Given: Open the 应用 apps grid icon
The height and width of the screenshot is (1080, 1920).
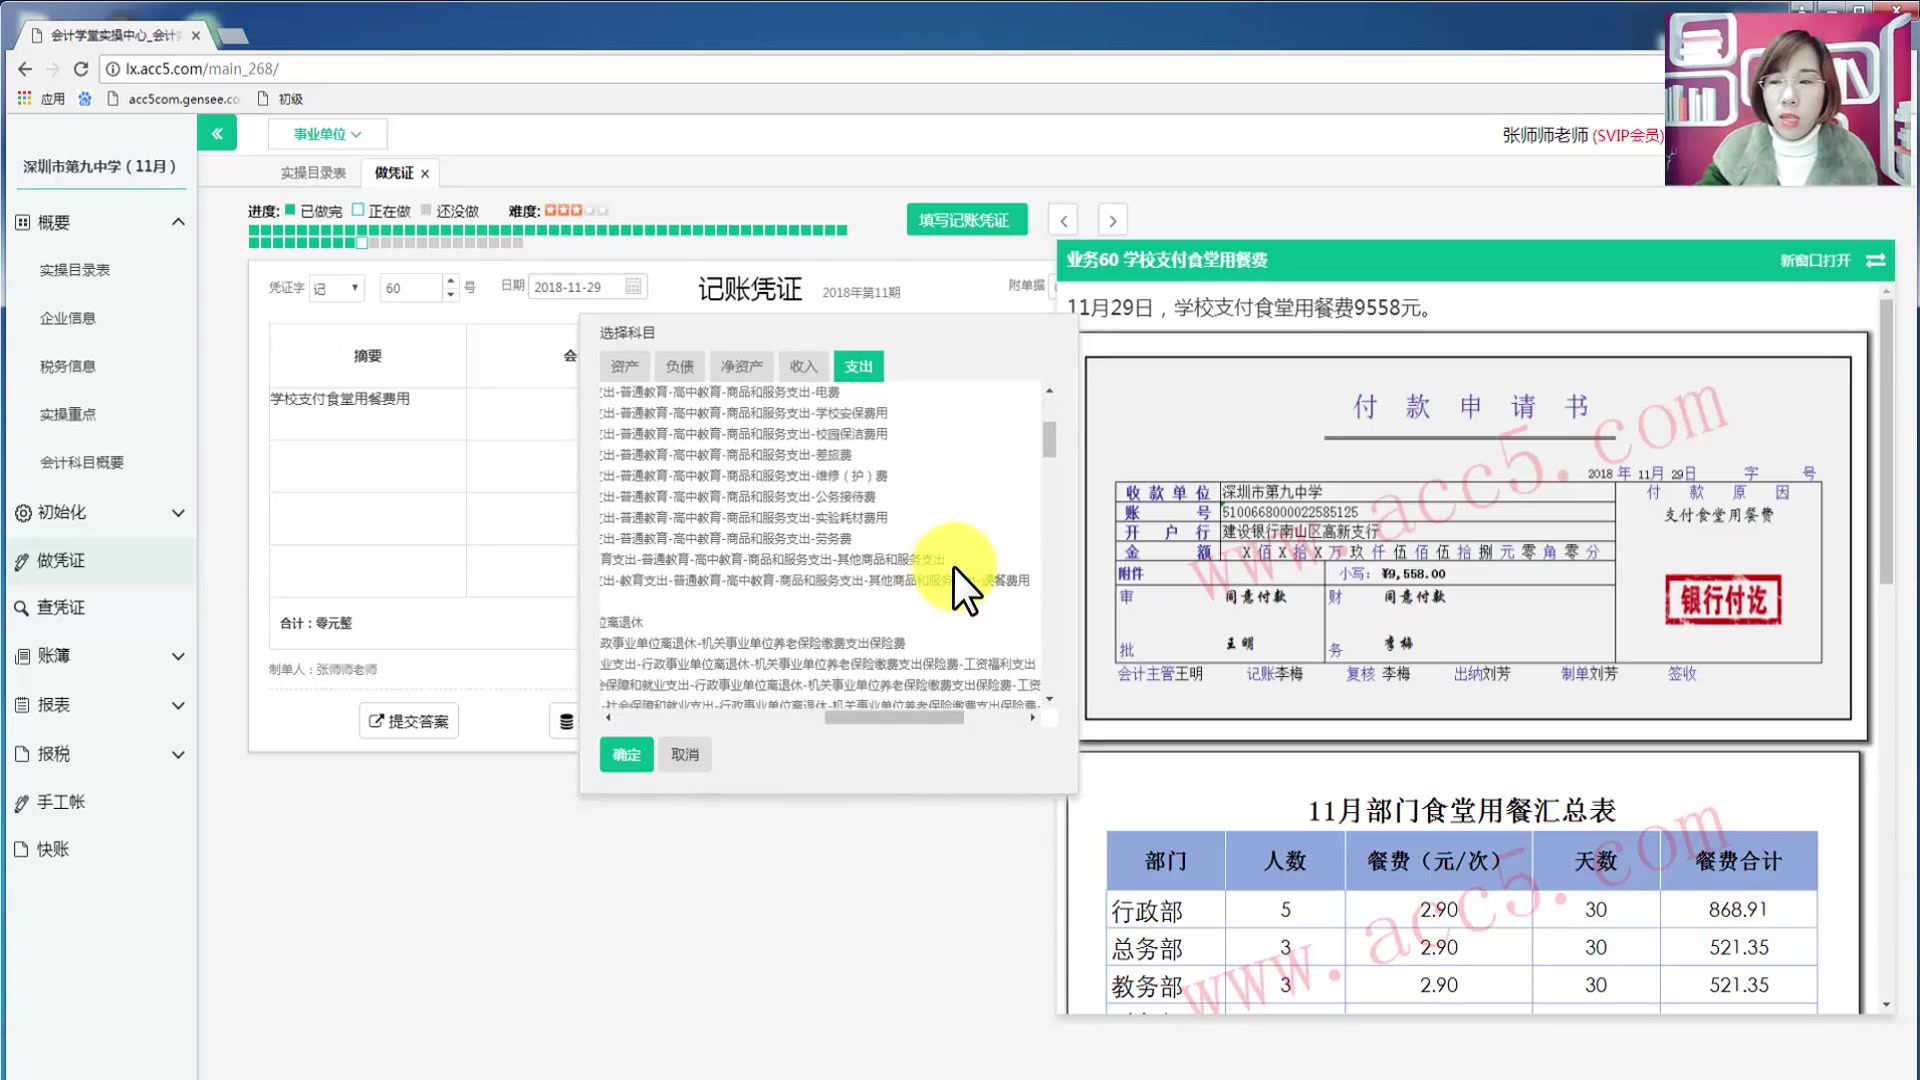Looking at the screenshot, I should tap(24, 98).
